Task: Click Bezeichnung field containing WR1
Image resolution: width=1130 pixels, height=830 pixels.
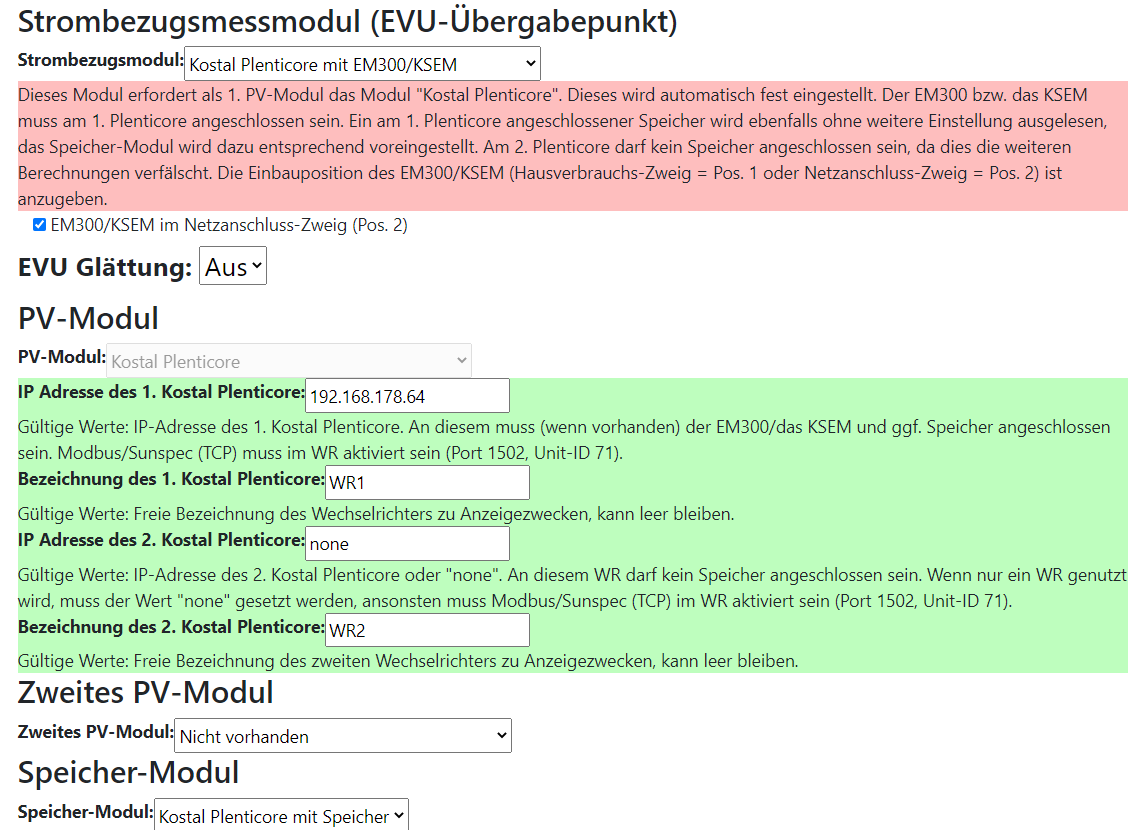Action: click(x=427, y=482)
